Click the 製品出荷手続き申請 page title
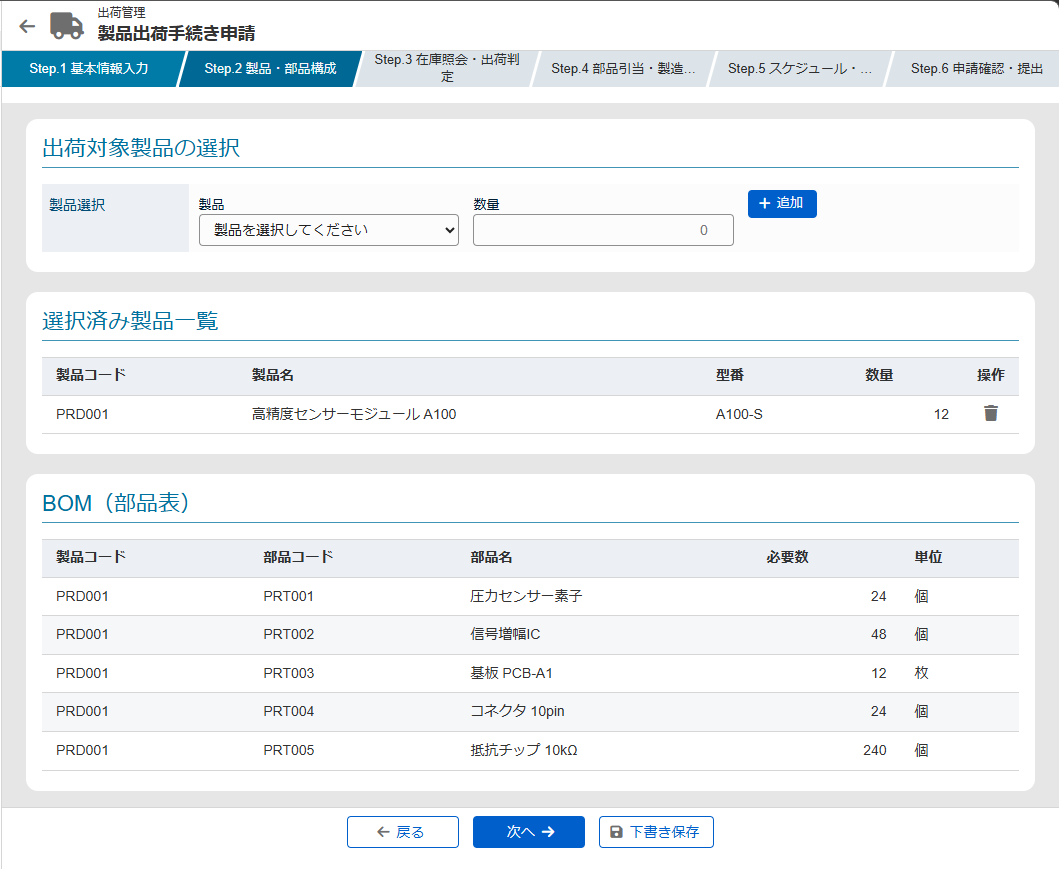1059x869 pixels. (176, 33)
